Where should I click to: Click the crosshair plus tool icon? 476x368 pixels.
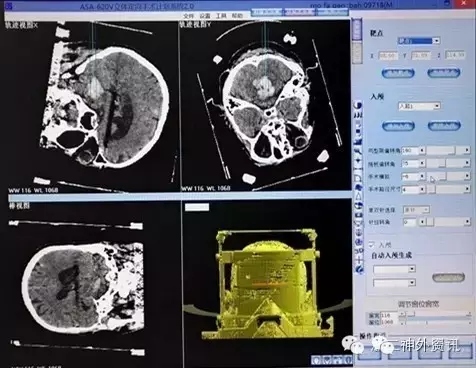point(359,260)
